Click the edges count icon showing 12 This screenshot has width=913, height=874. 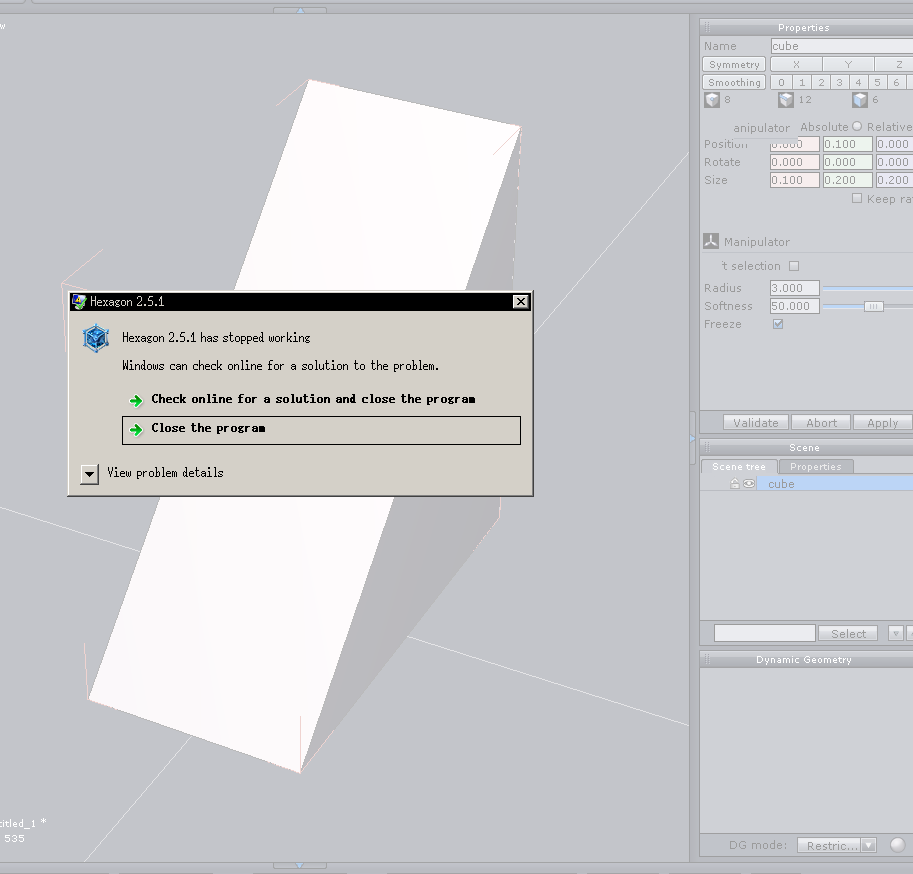pyautogui.click(x=785, y=100)
